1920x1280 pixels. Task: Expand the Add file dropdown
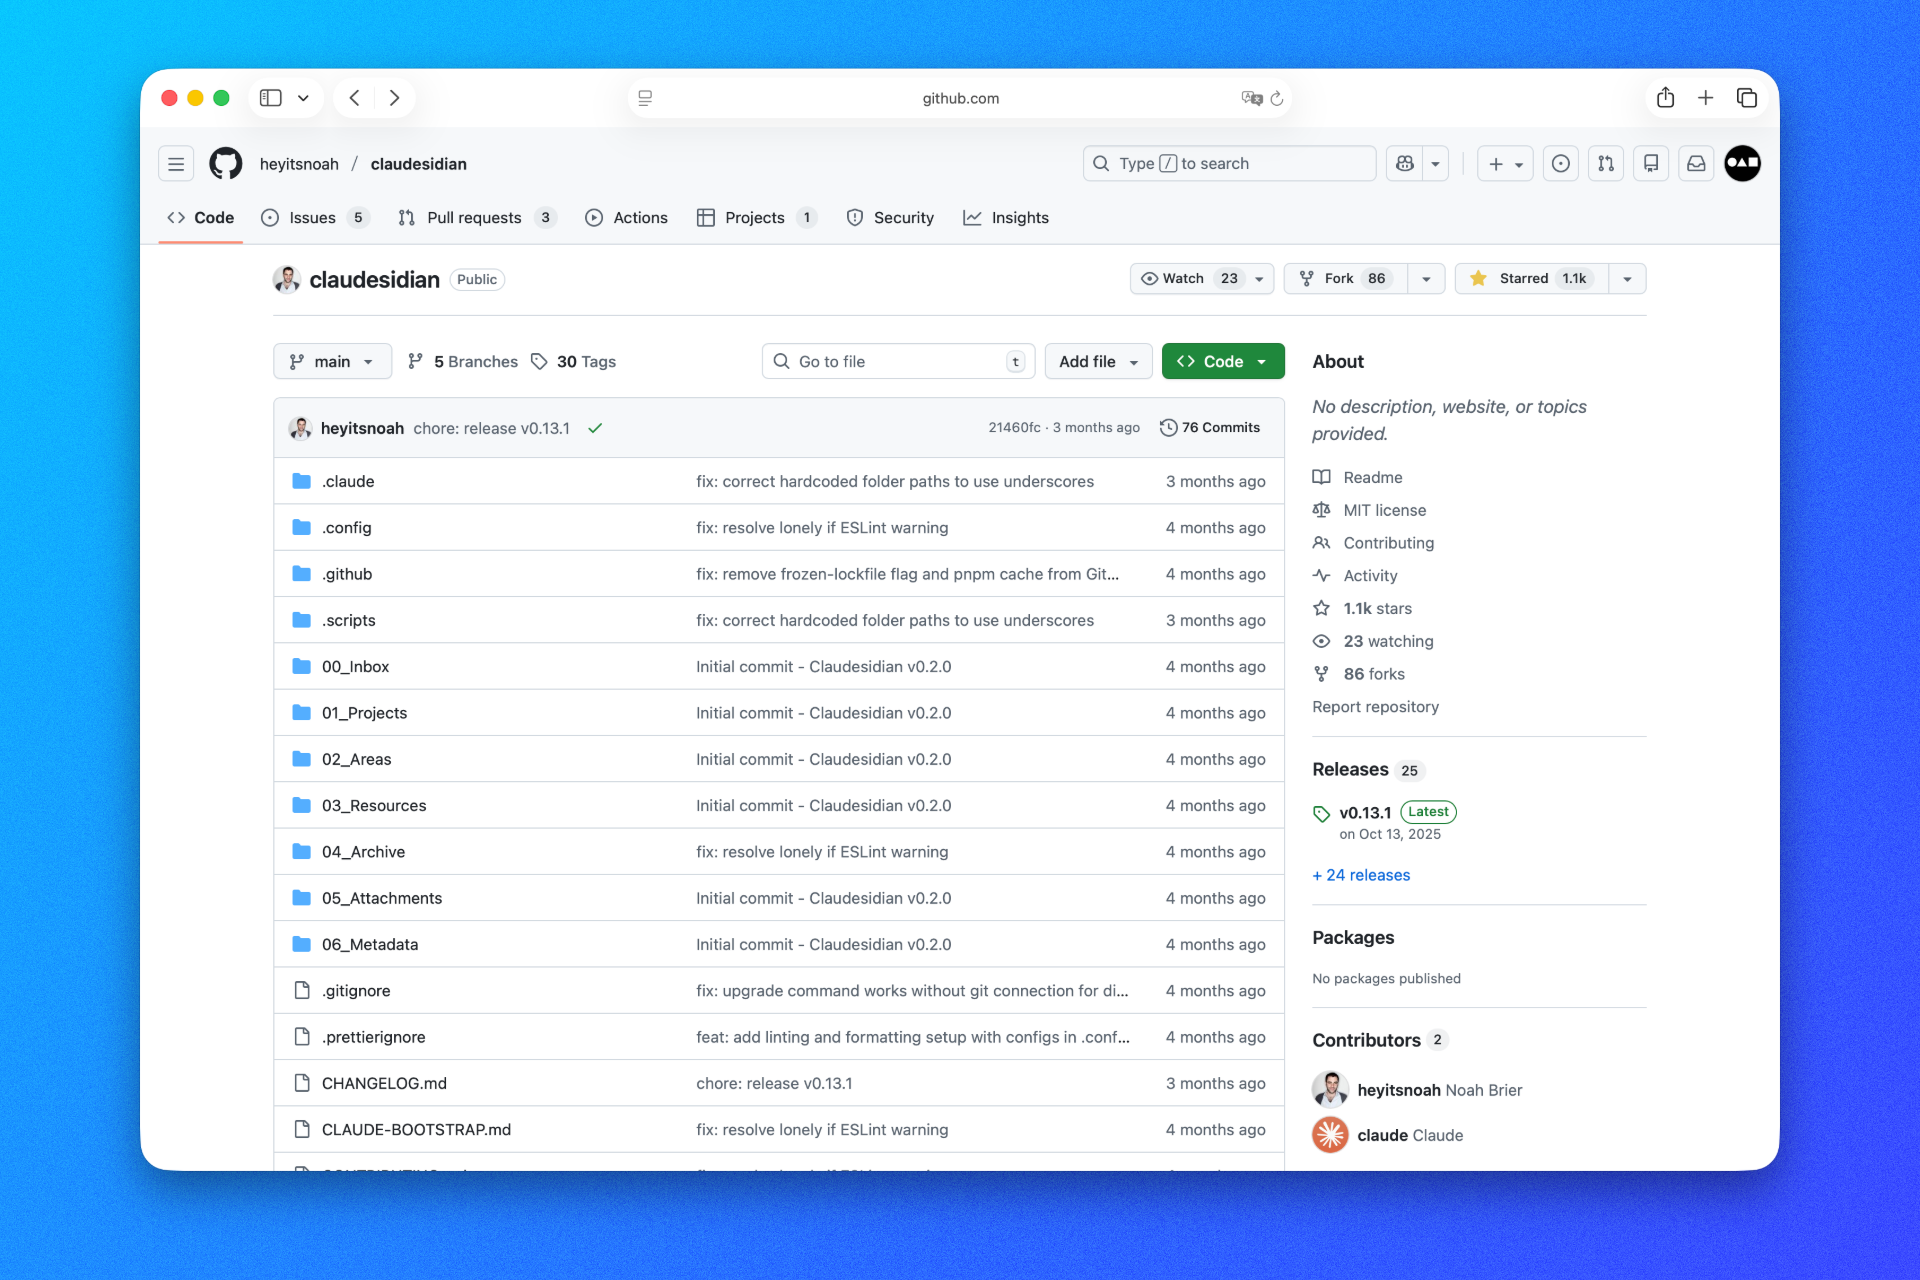pyautogui.click(x=1098, y=361)
